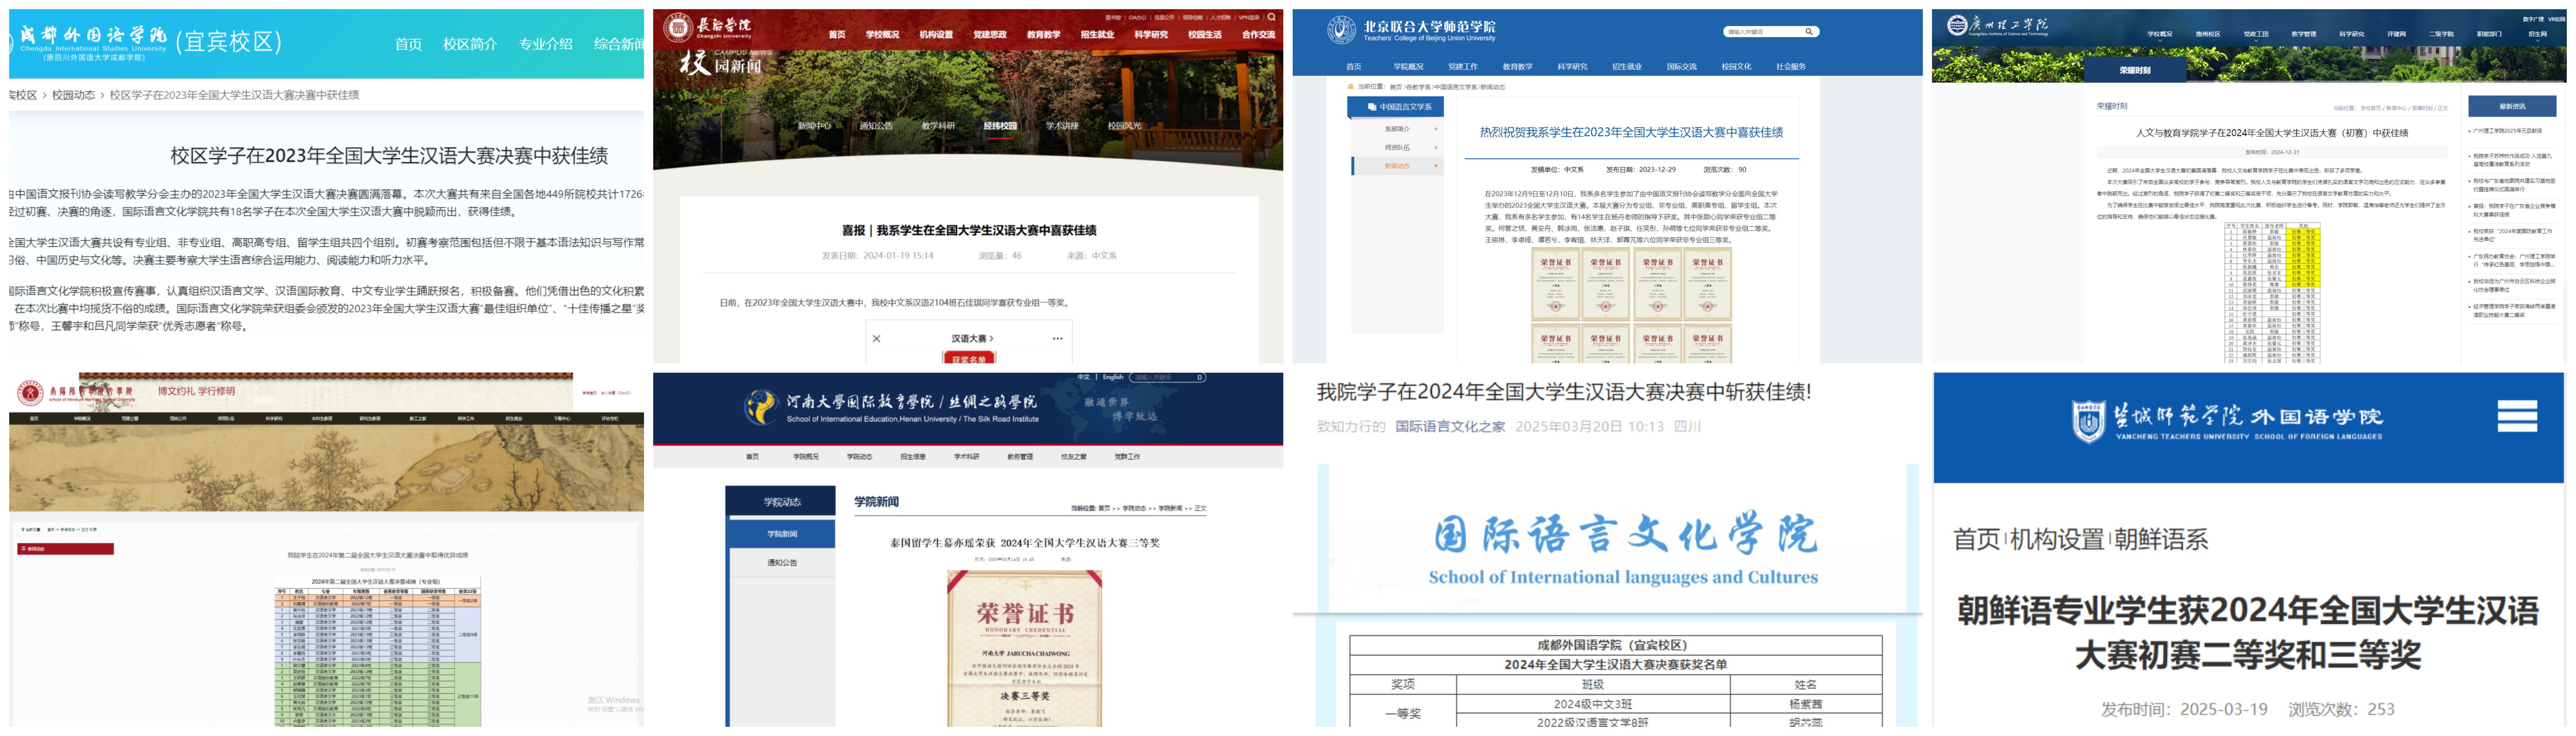Screen dimensions: 2576x736
Task: Click the 最新资讯 panel header
Action: 2512,106
